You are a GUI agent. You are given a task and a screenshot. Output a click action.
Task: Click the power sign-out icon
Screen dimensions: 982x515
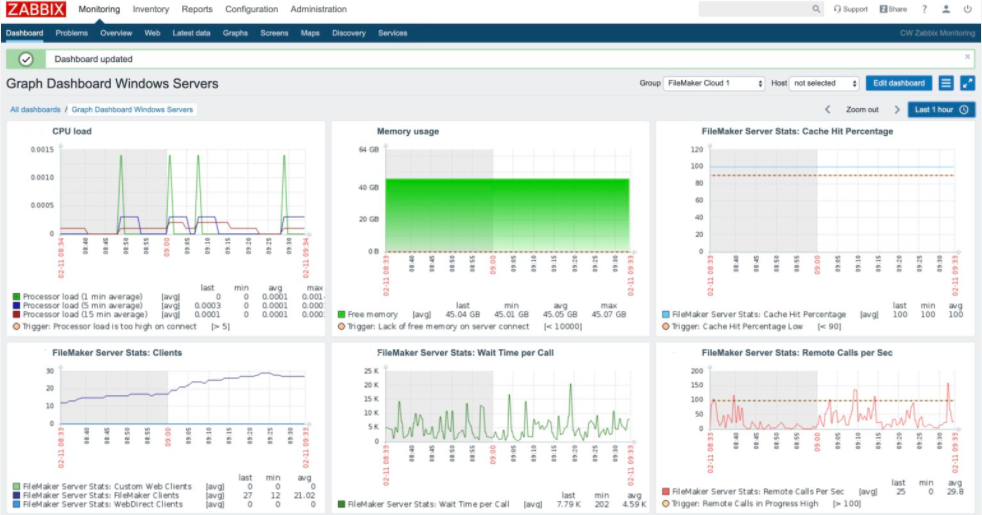click(967, 9)
